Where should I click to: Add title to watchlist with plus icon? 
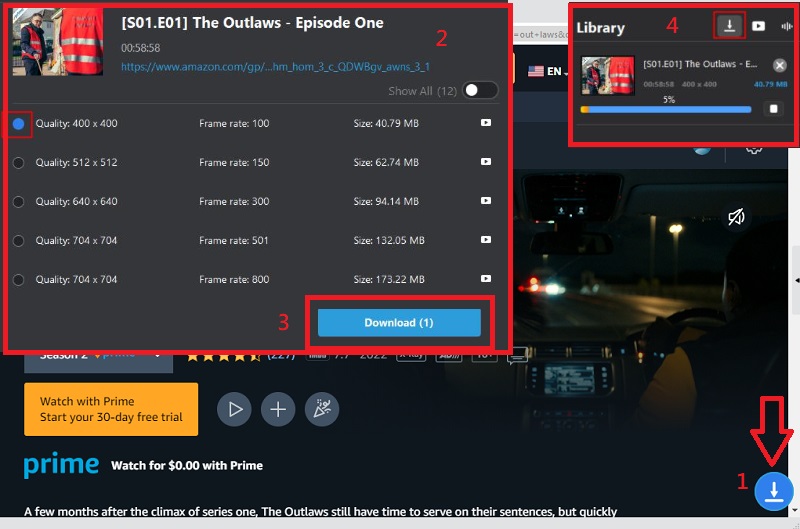click(x=278, y=409)
